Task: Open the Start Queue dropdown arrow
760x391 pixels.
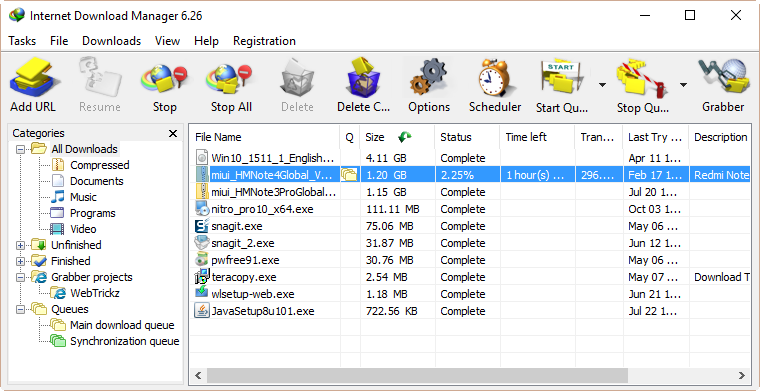Action: tap(602, 85)
